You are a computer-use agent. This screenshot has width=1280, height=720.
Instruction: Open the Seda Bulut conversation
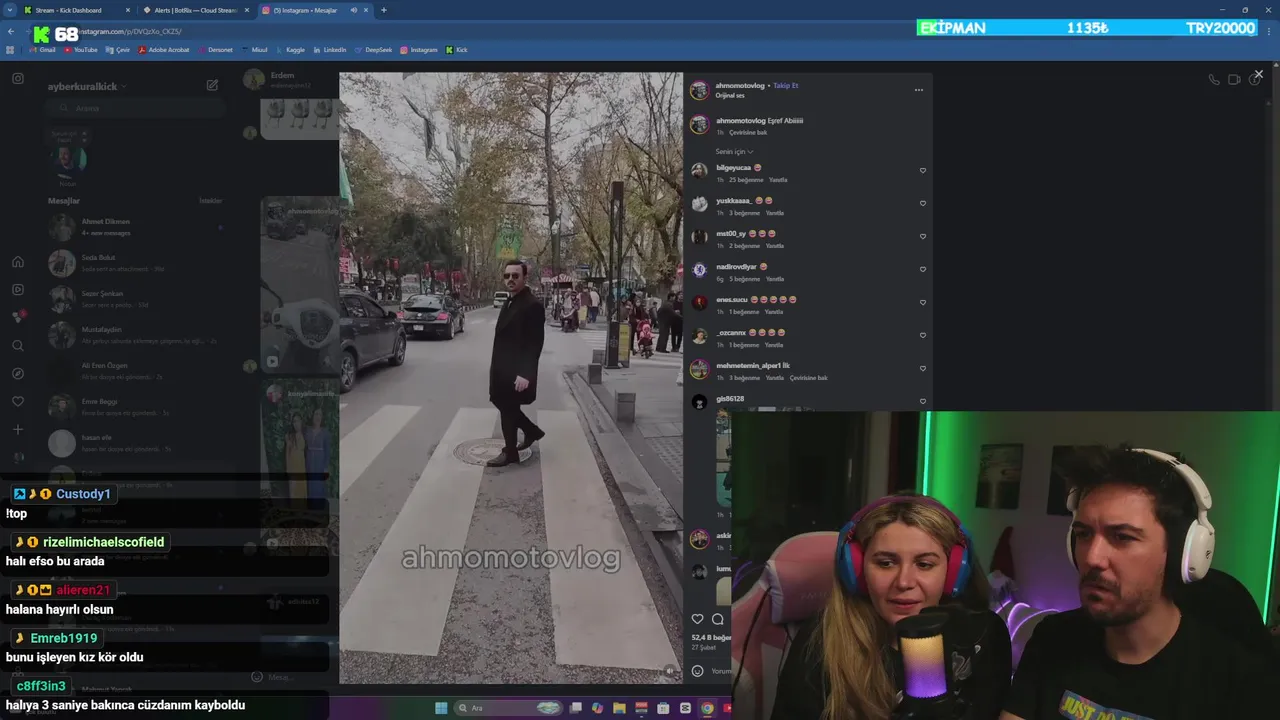click(135, 263)
